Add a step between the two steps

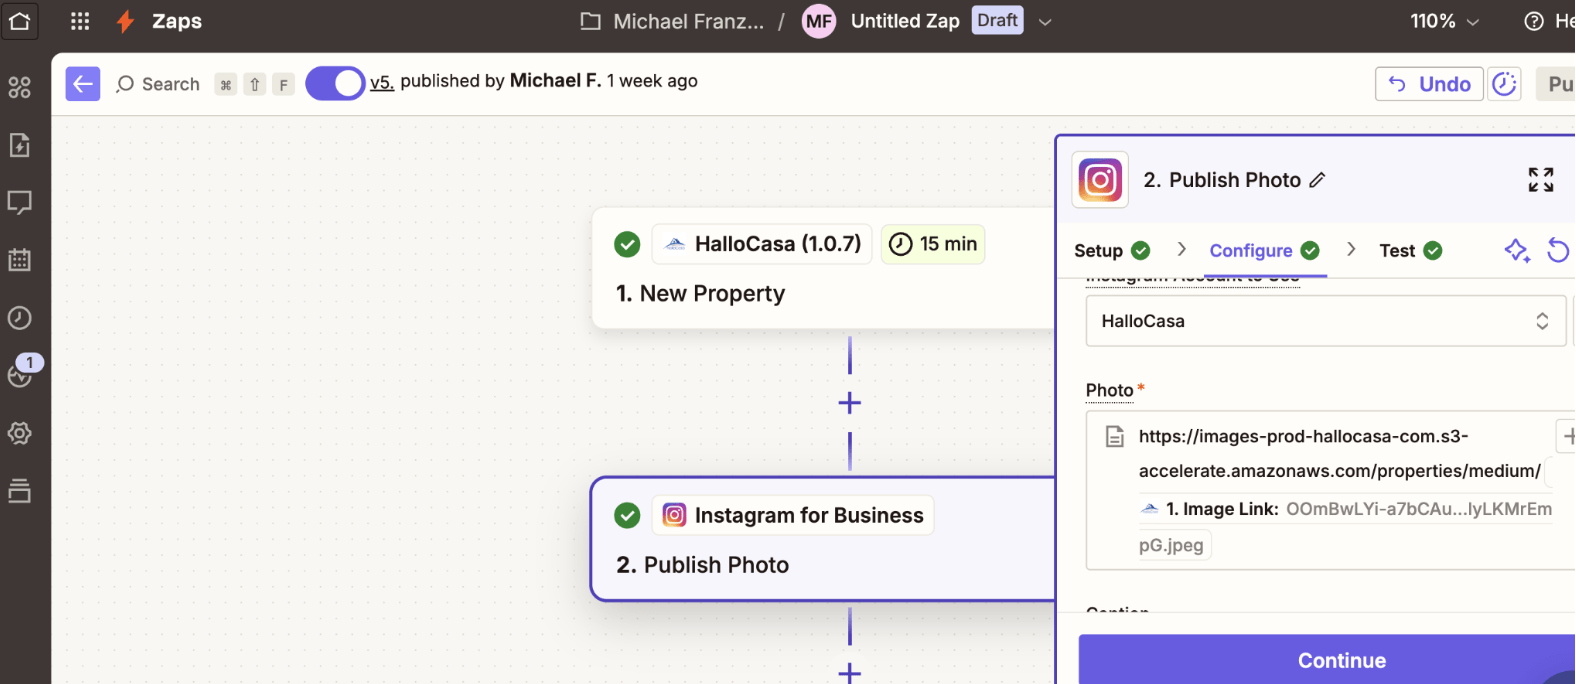tap(850, 403)
